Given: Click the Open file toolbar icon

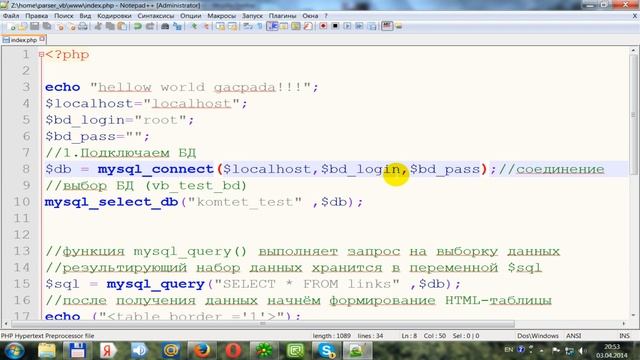Looking at the screenshot, I should [x=22, y=27].
